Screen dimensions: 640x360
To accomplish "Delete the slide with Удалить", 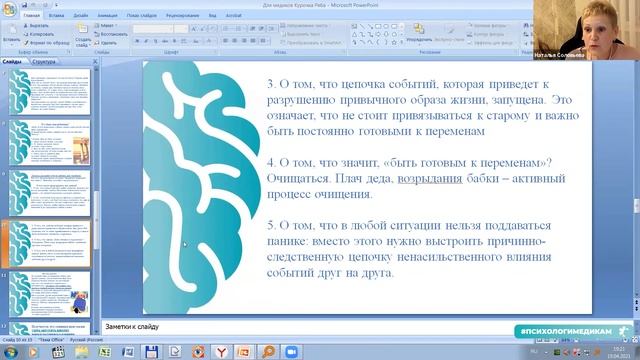I will (x=106, y=43).
